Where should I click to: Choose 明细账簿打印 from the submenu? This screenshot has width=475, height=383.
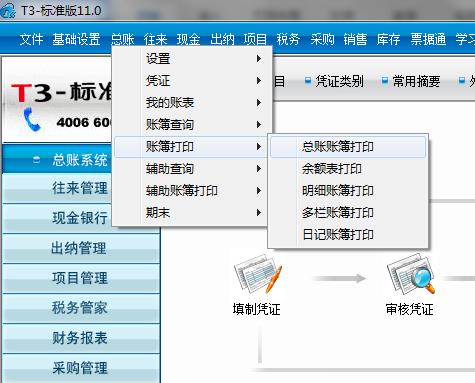pyautogui.click(x=348, y=191)
